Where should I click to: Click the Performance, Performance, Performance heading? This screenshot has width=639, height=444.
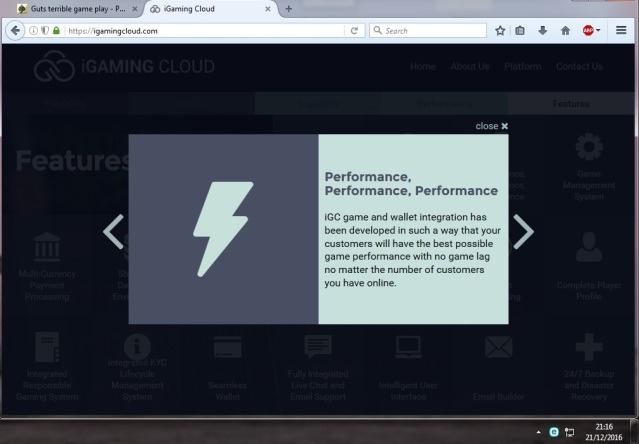click(x=411, y=184)
